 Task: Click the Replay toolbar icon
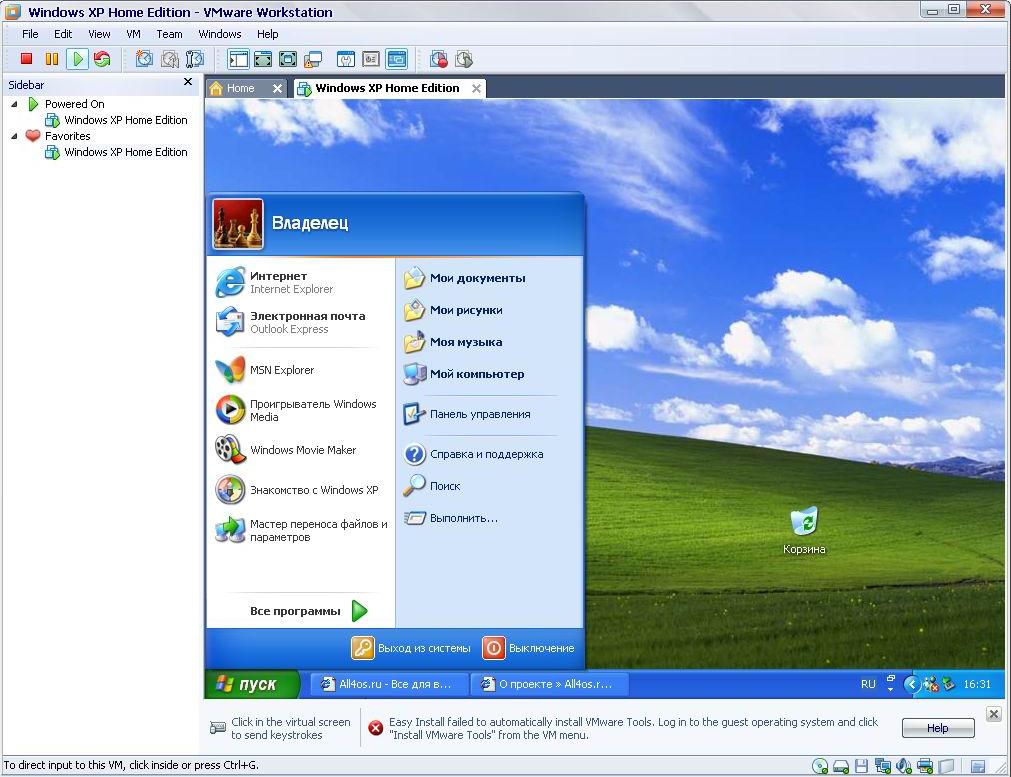464,59
